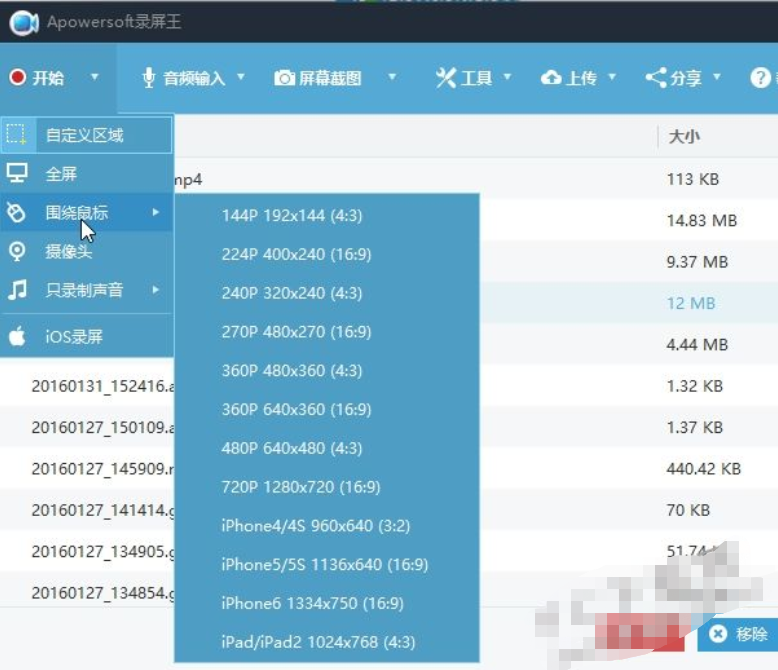Expand the dropdown arrow next to 开始
This screenshot has height=670, width=778.
coord(95,77)
